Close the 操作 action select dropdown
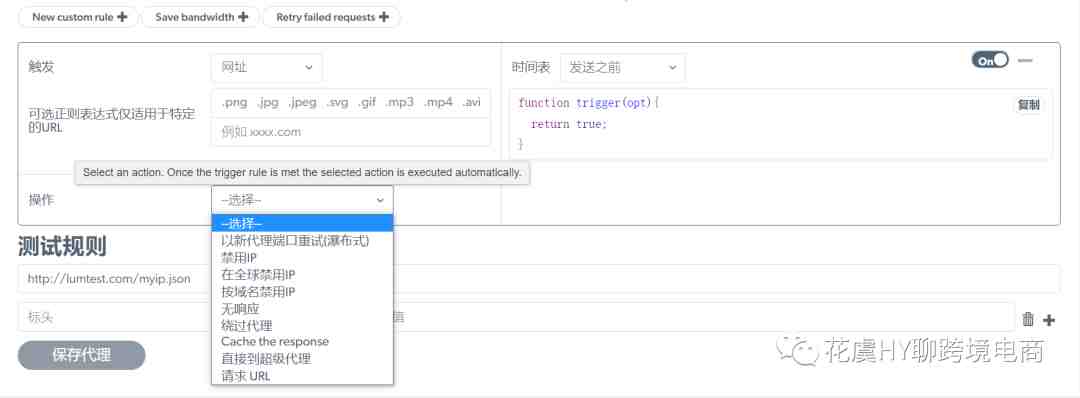1080x398 pixels. tap(302, 200)
